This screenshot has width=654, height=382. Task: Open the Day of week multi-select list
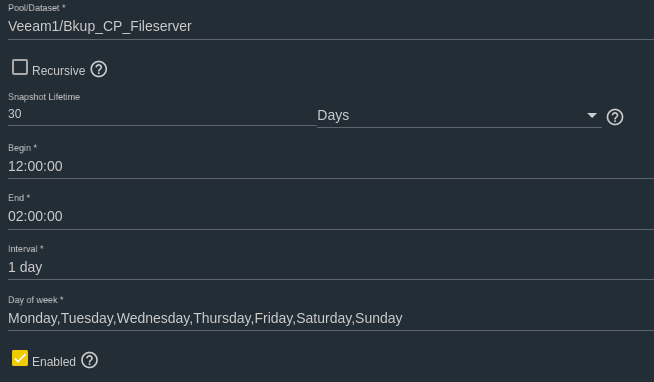click(x=331, y=318)
